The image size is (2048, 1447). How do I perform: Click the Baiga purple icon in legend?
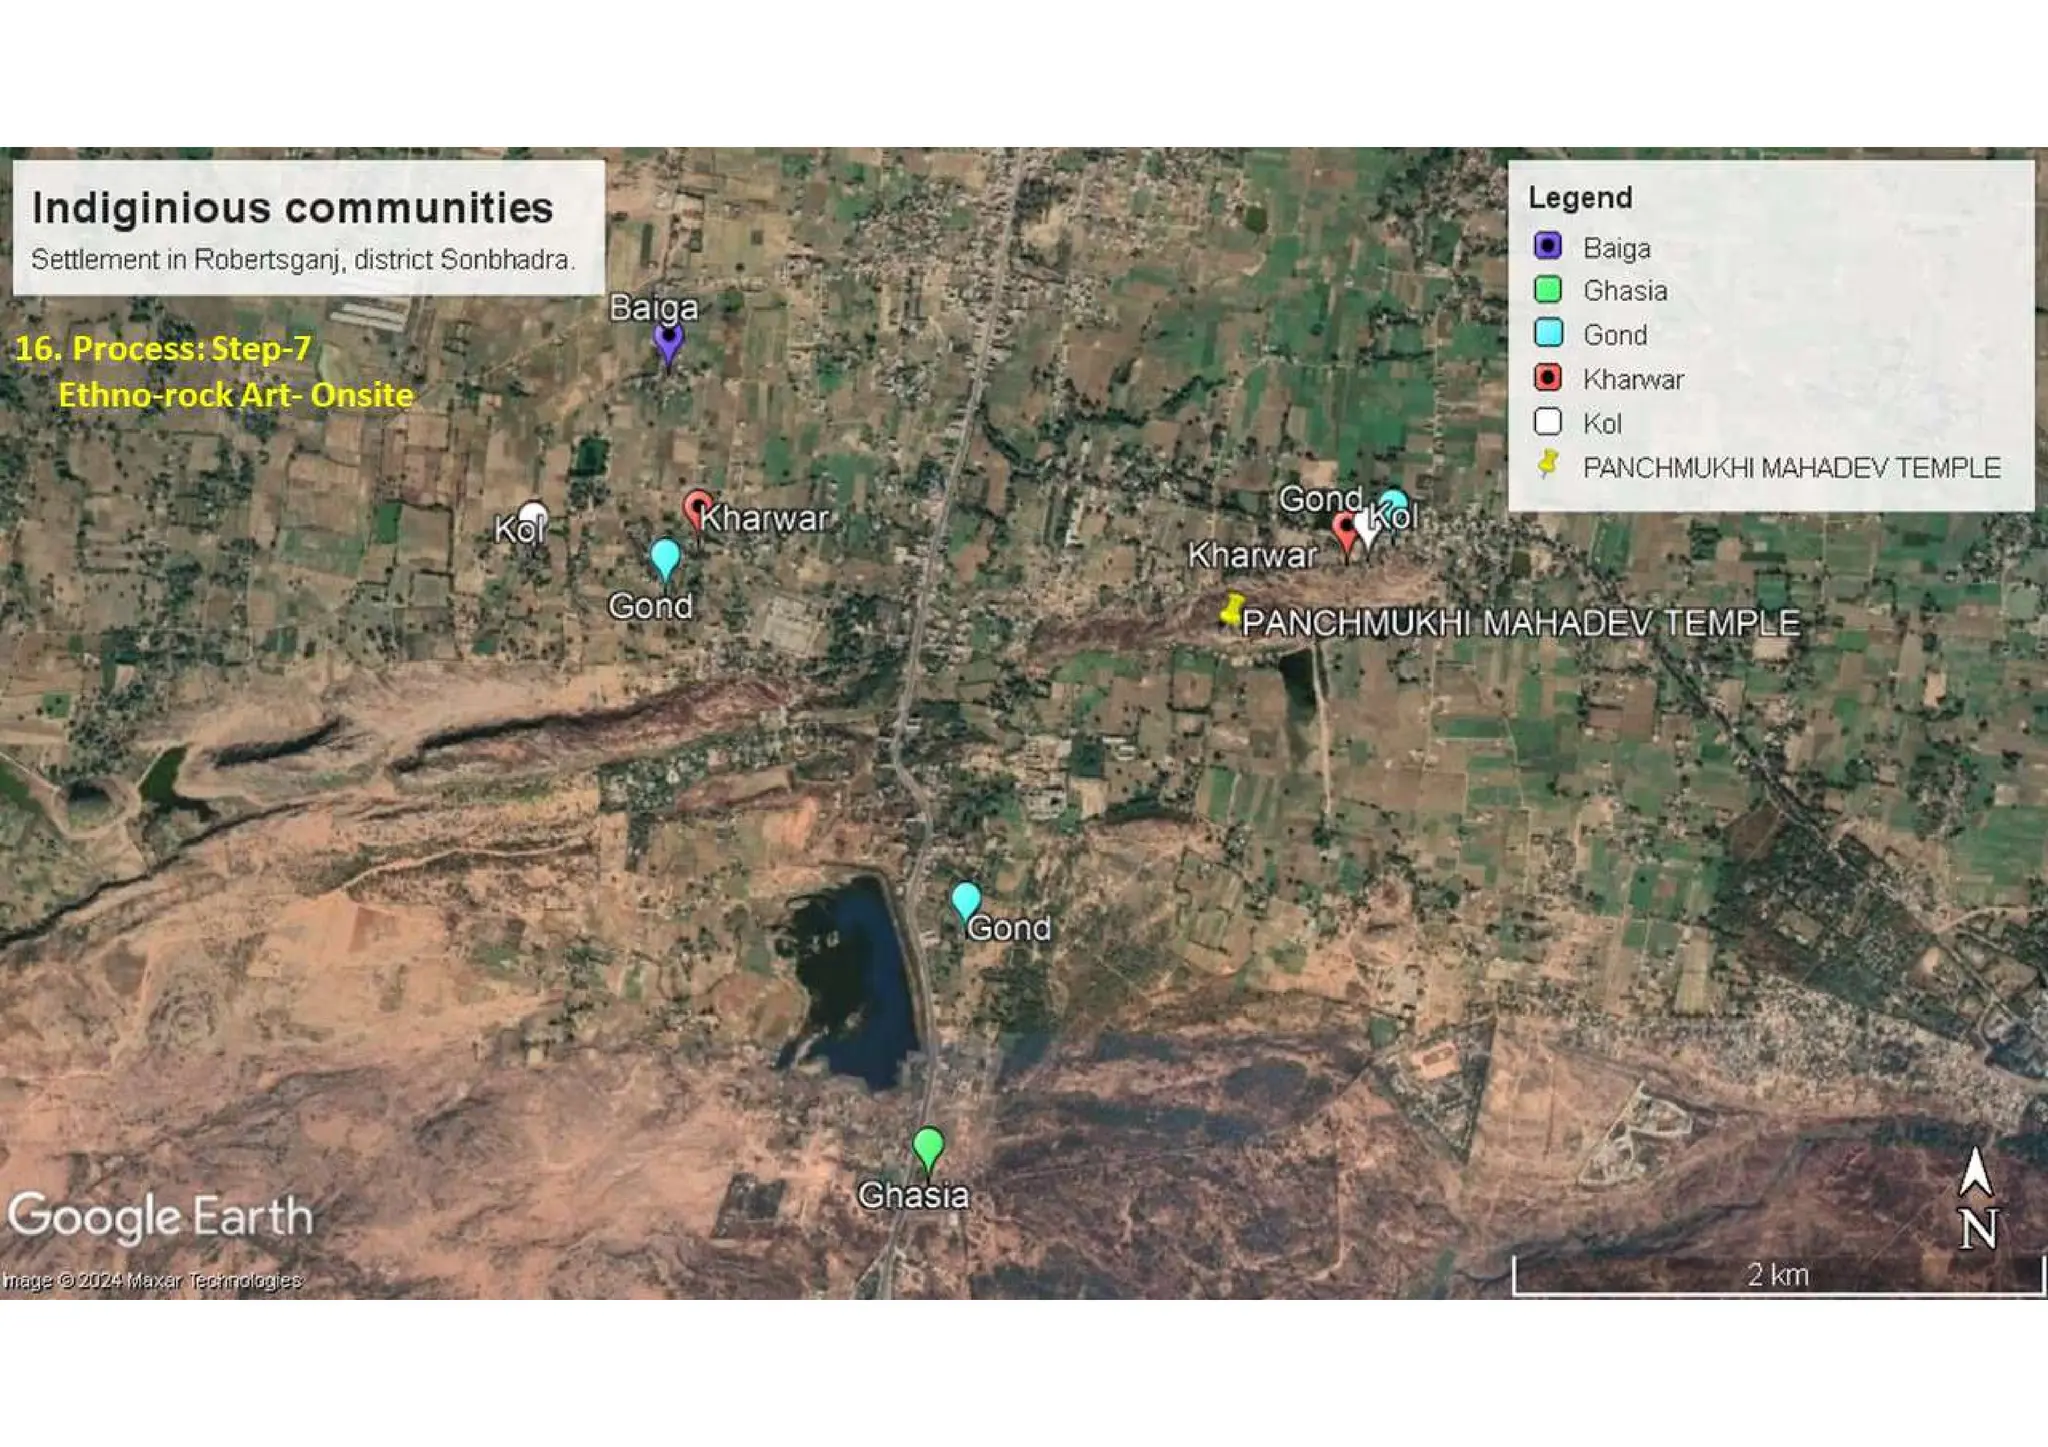[x=1547, y=246]
